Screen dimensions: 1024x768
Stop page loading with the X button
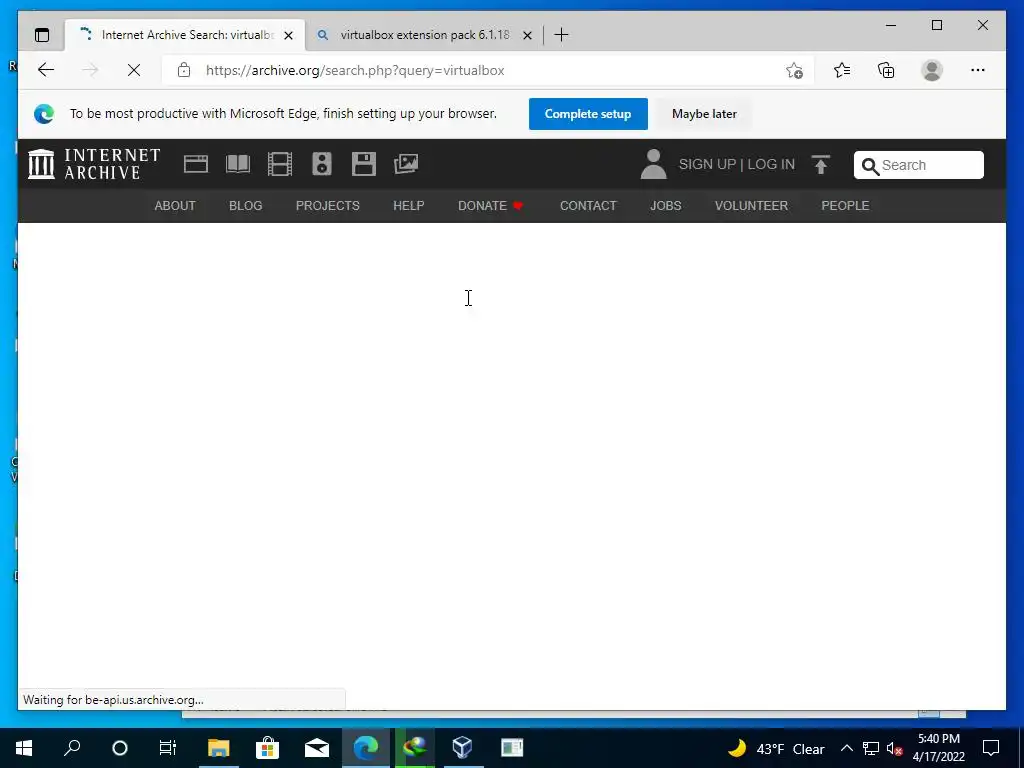[x=134, y=70]
